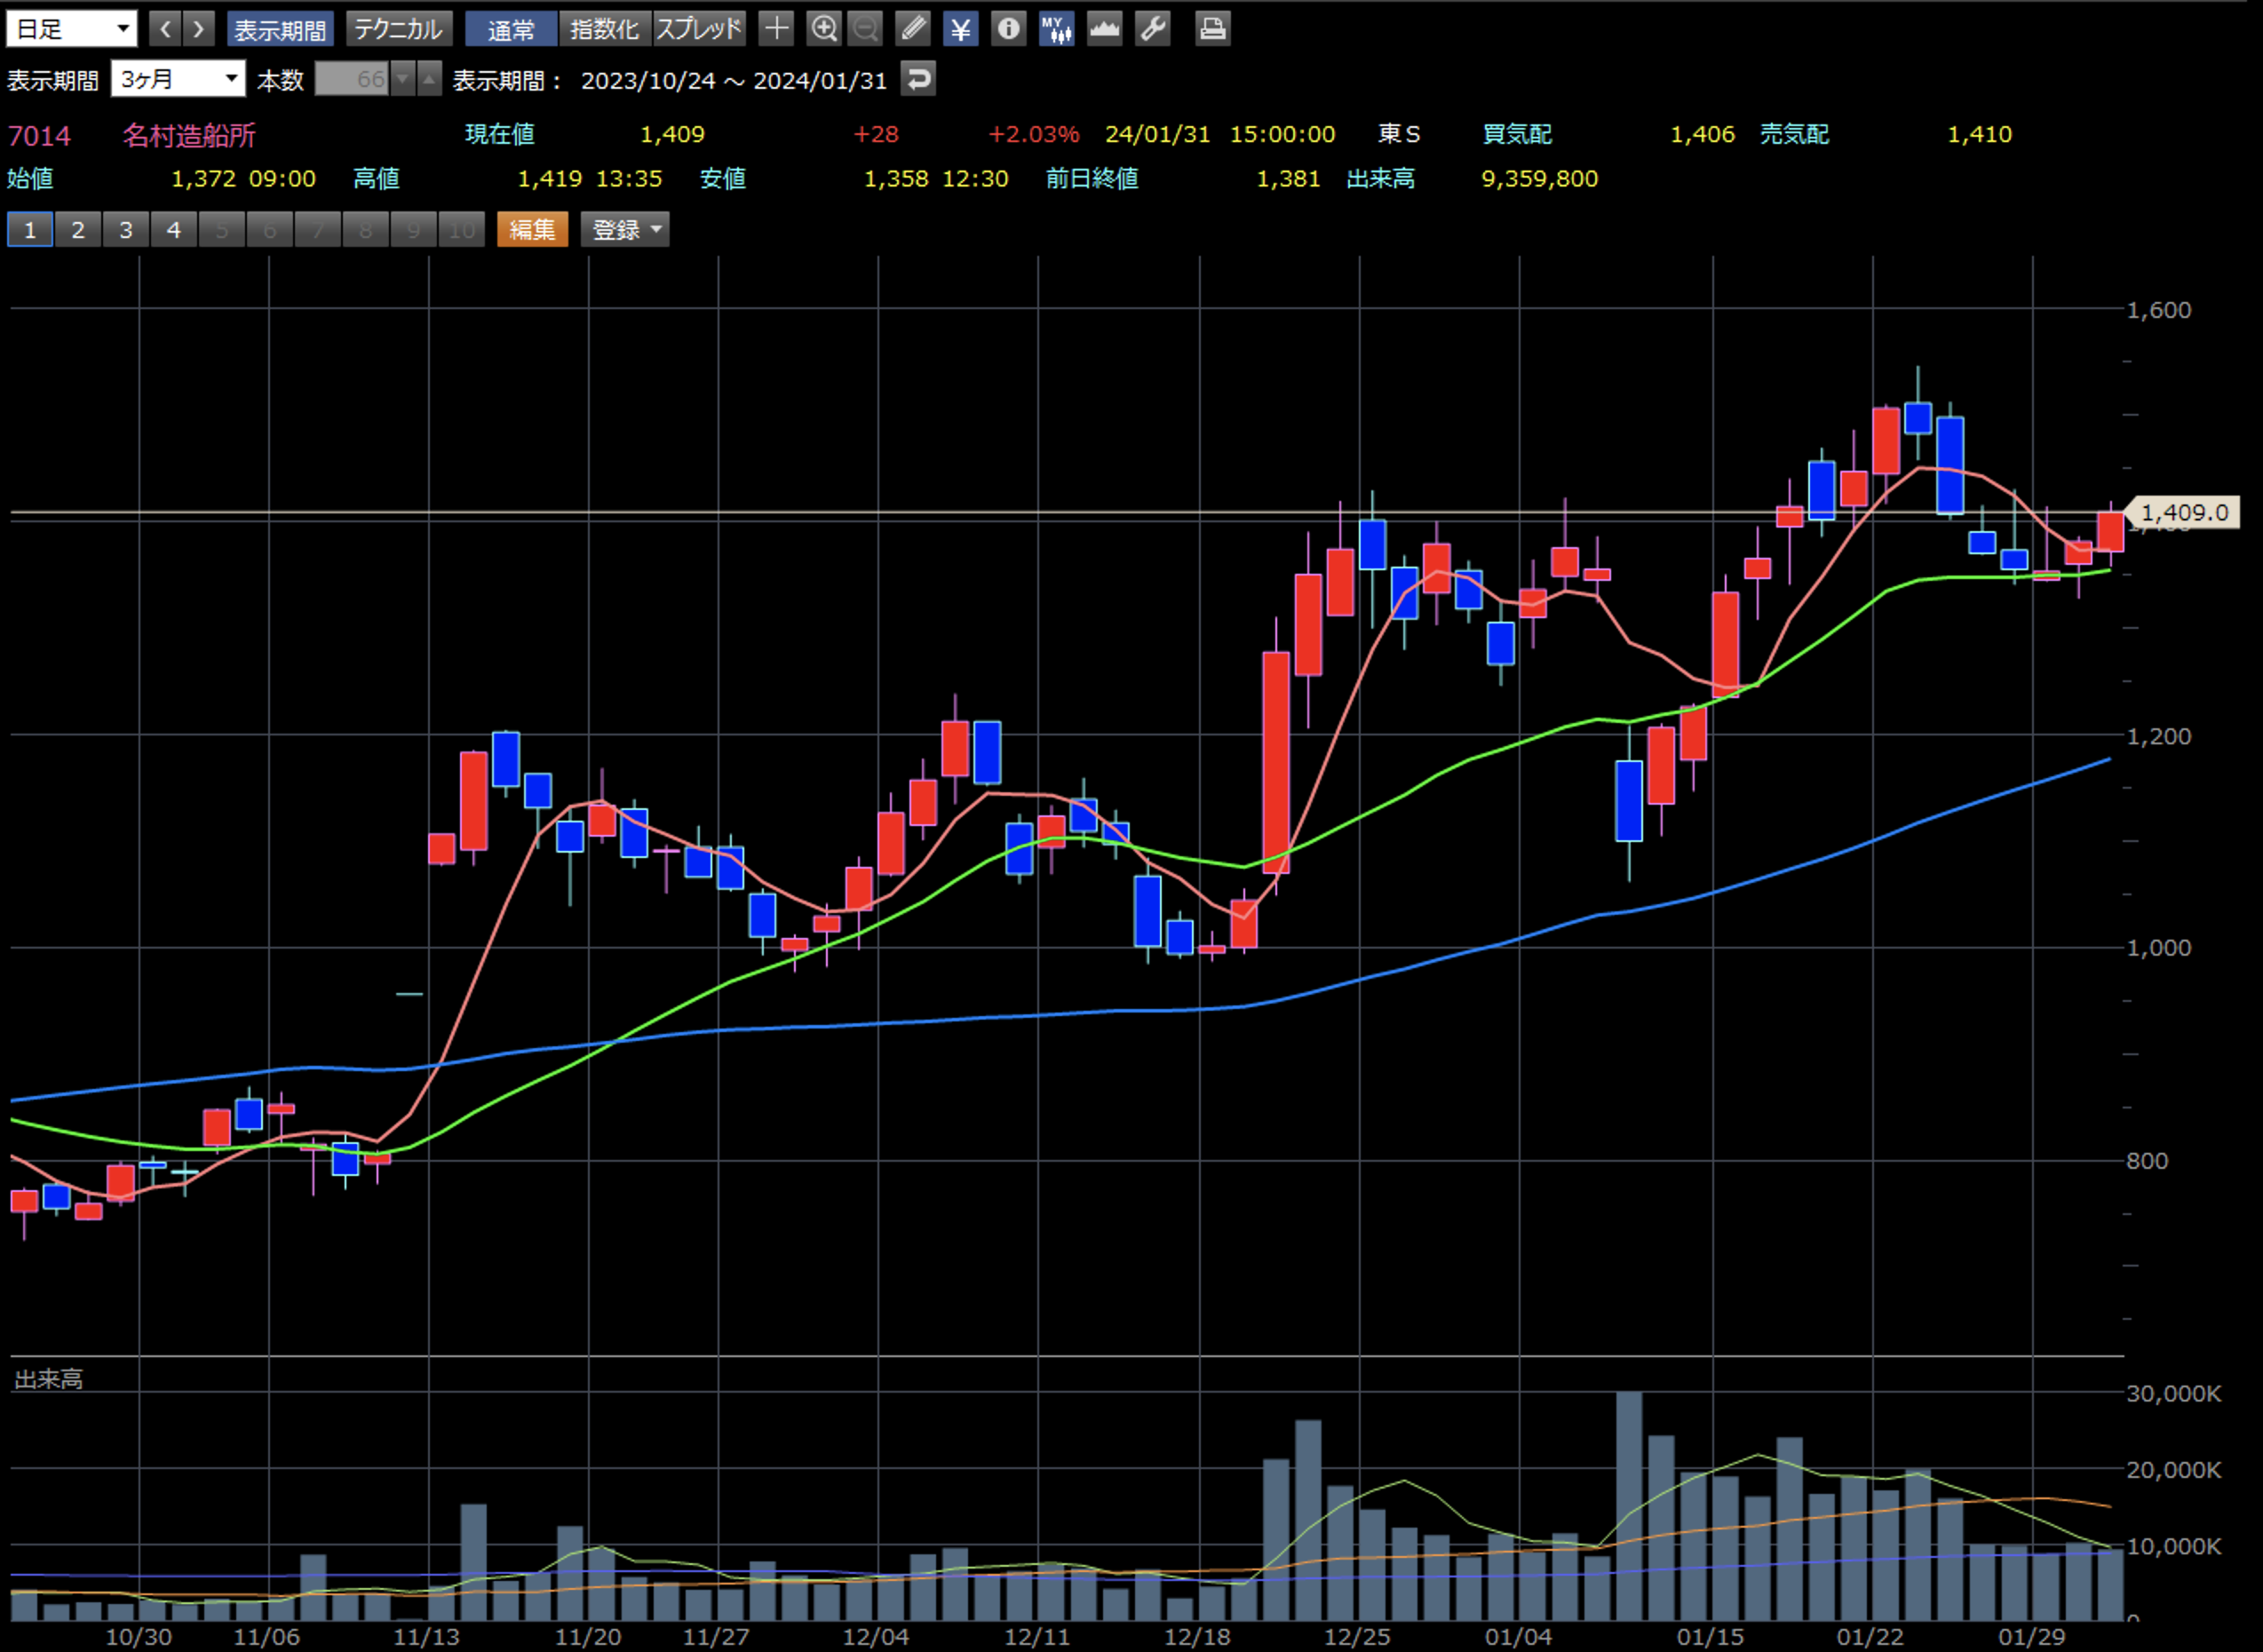Expand the 登録 dropdown button

625,230
